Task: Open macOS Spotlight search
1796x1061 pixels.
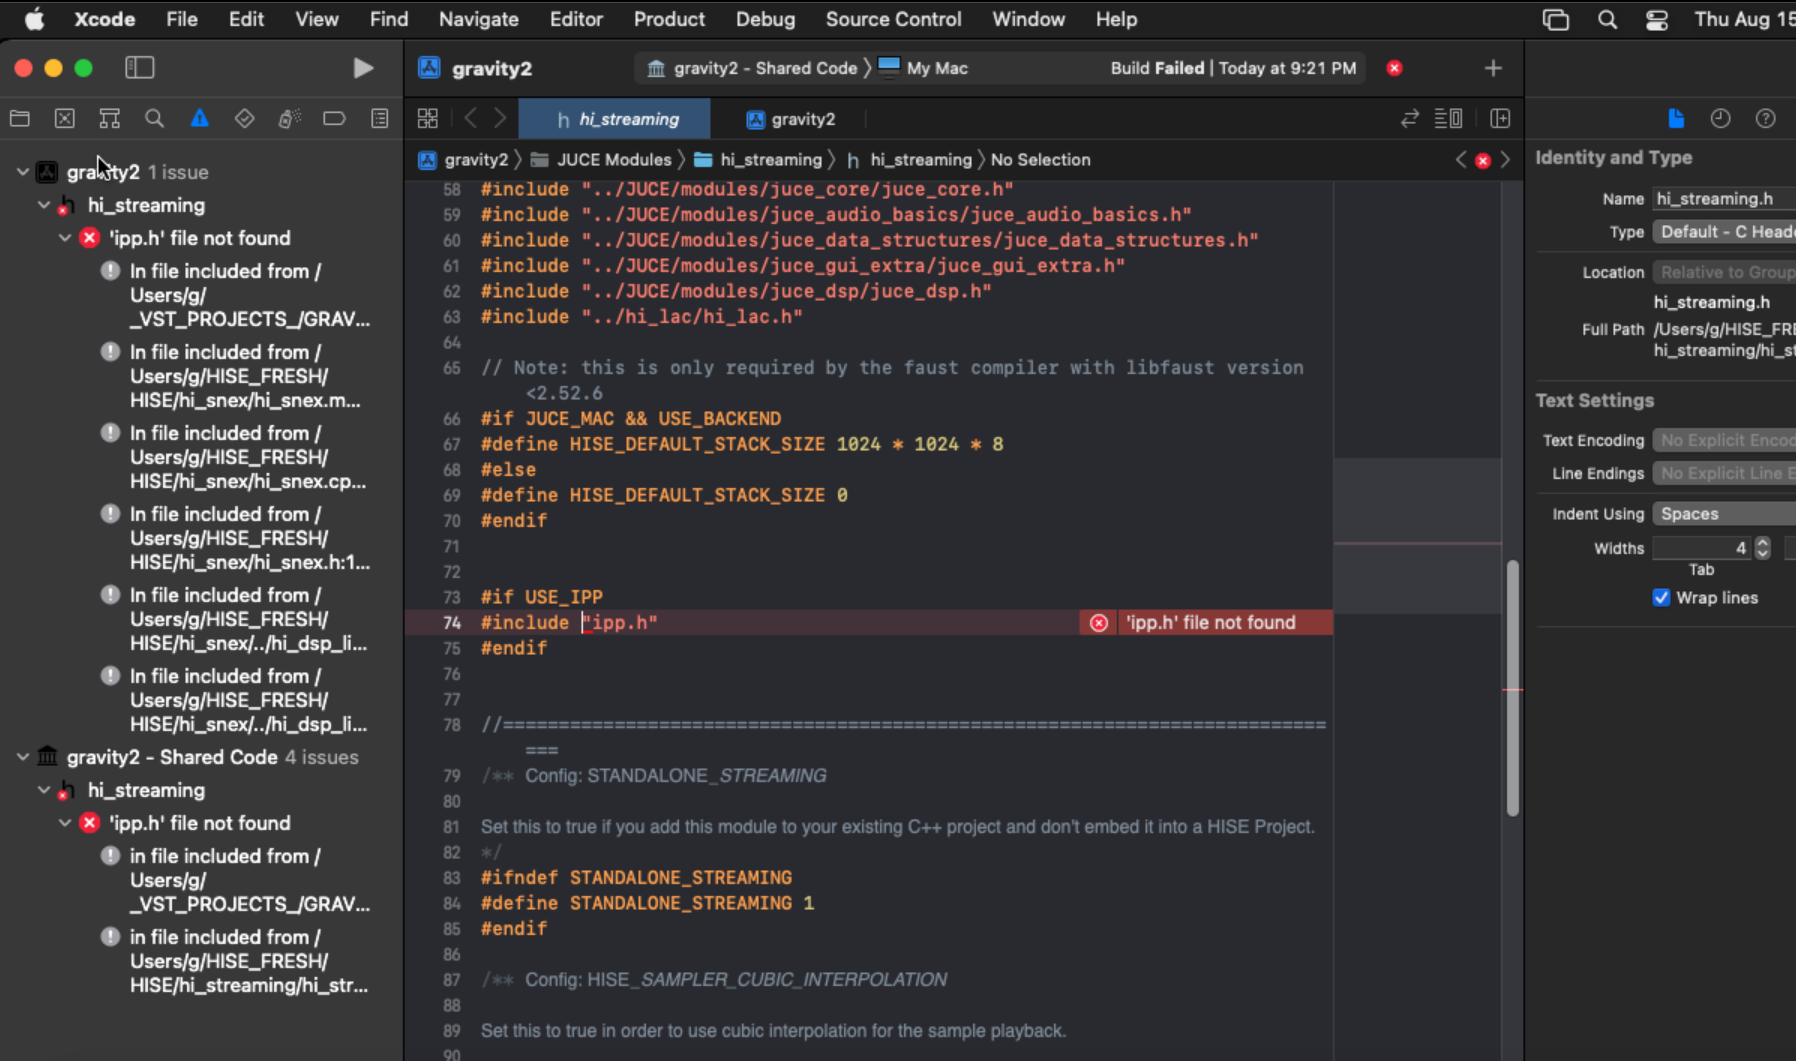Action: click(1607, 19)
